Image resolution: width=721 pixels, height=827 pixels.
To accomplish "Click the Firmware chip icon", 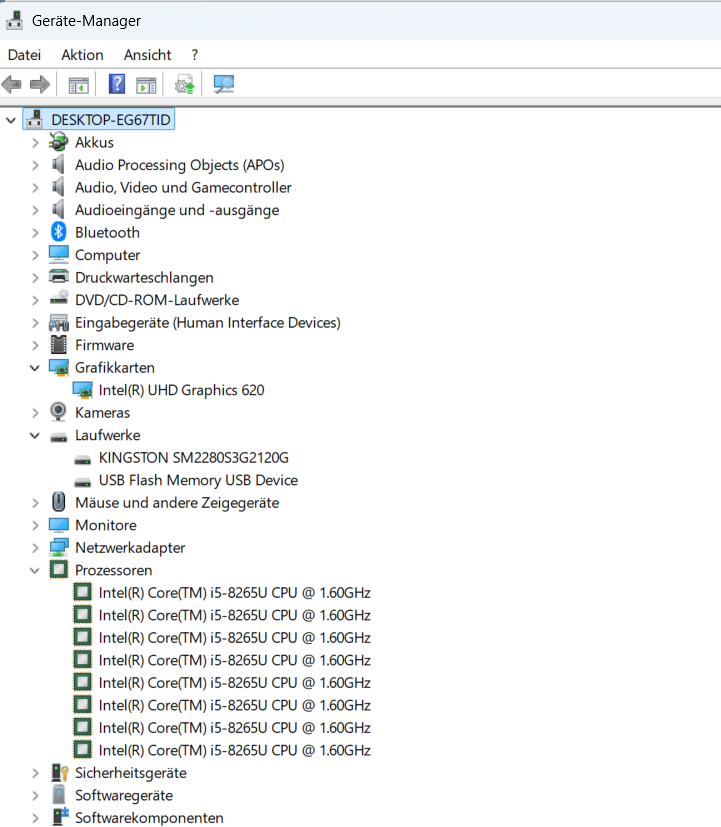I will coord(59,345).
